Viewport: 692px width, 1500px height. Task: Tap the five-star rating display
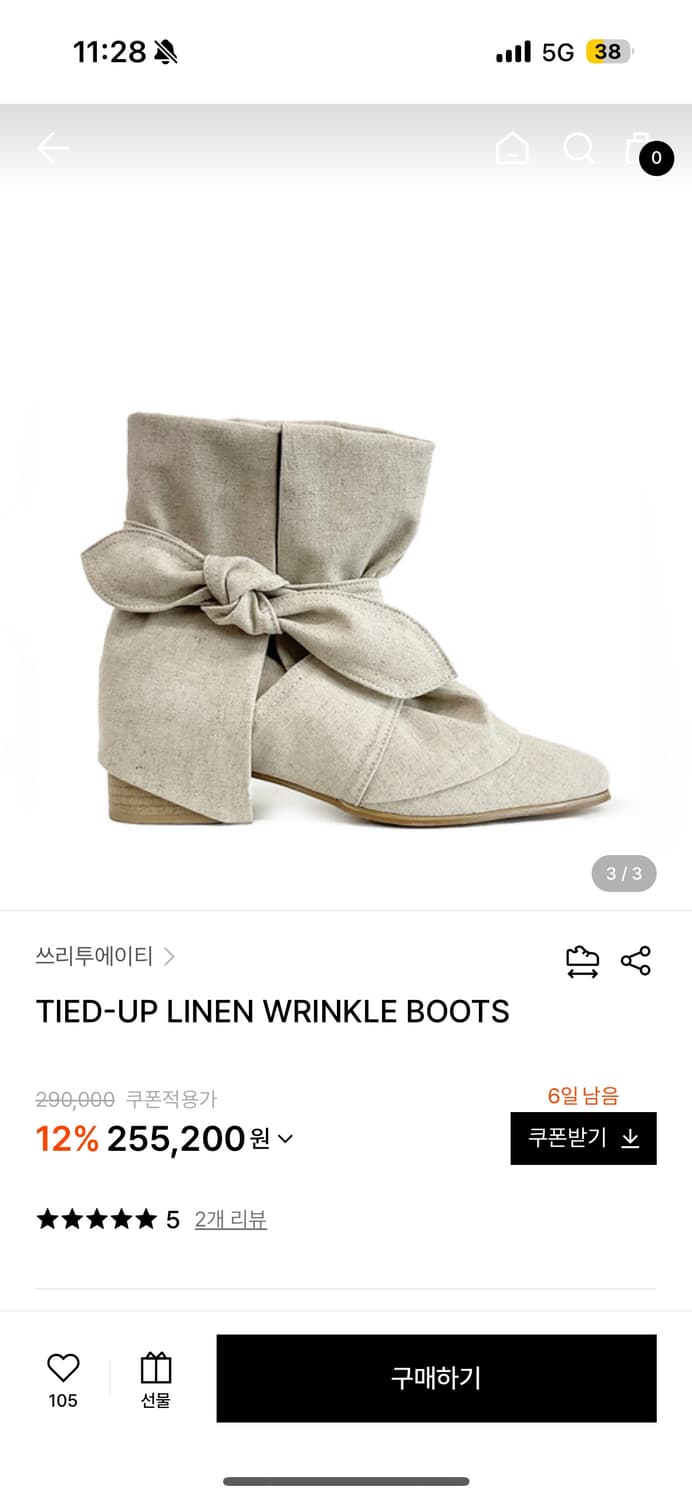click(x=97, y=1219)
